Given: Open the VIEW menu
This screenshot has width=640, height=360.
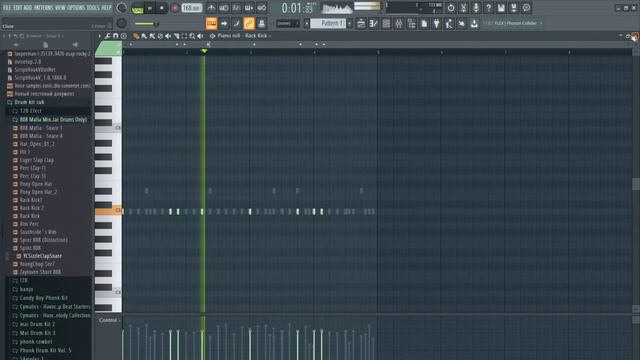Looking at the screenshot, I should 60,8.
